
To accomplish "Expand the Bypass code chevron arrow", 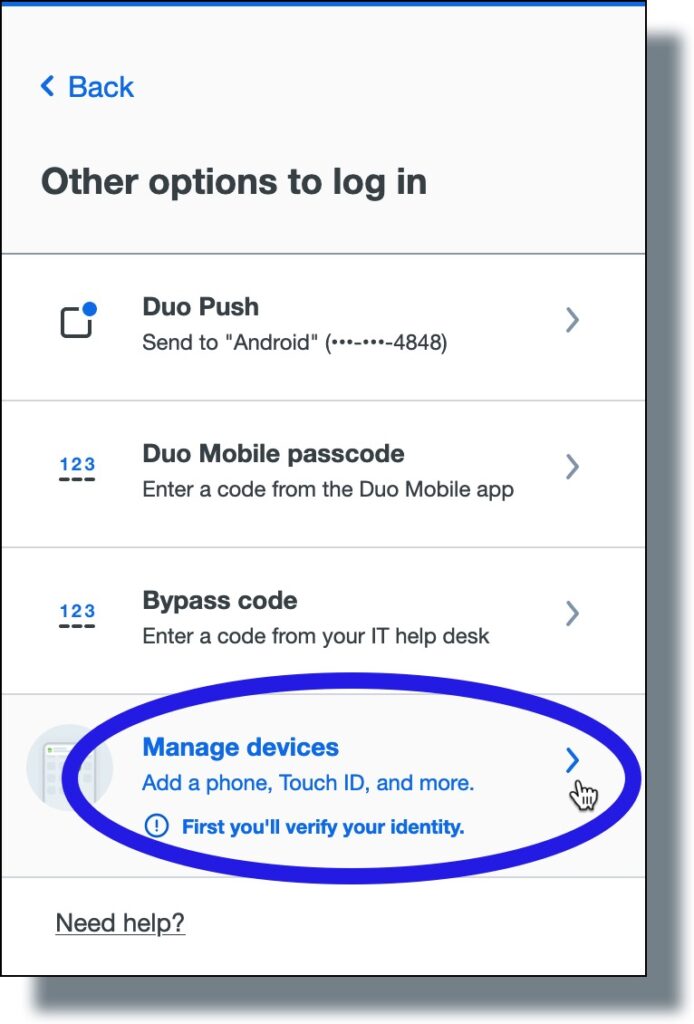I will point(572,612).
